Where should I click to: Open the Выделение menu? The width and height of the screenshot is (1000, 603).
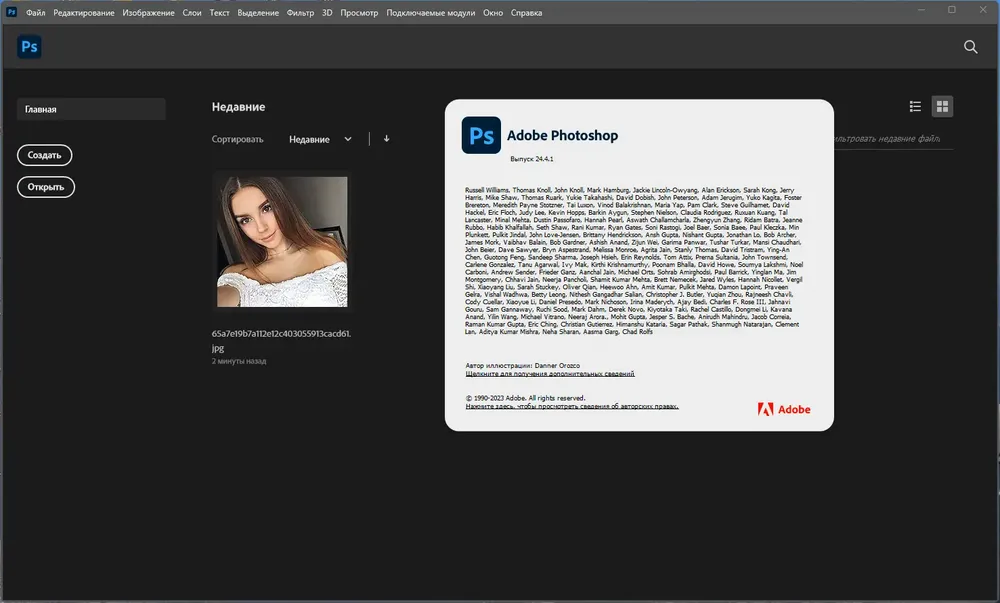tap(258, 13)
